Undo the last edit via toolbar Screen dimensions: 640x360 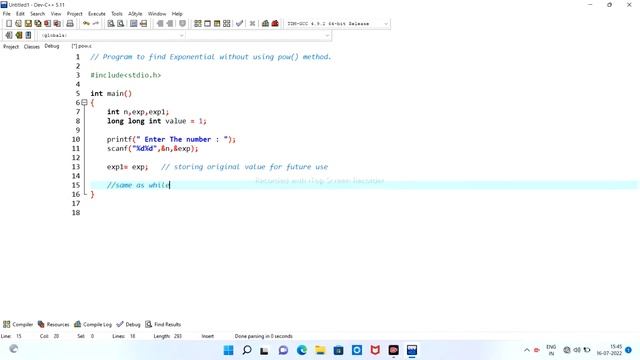point(86,24)
